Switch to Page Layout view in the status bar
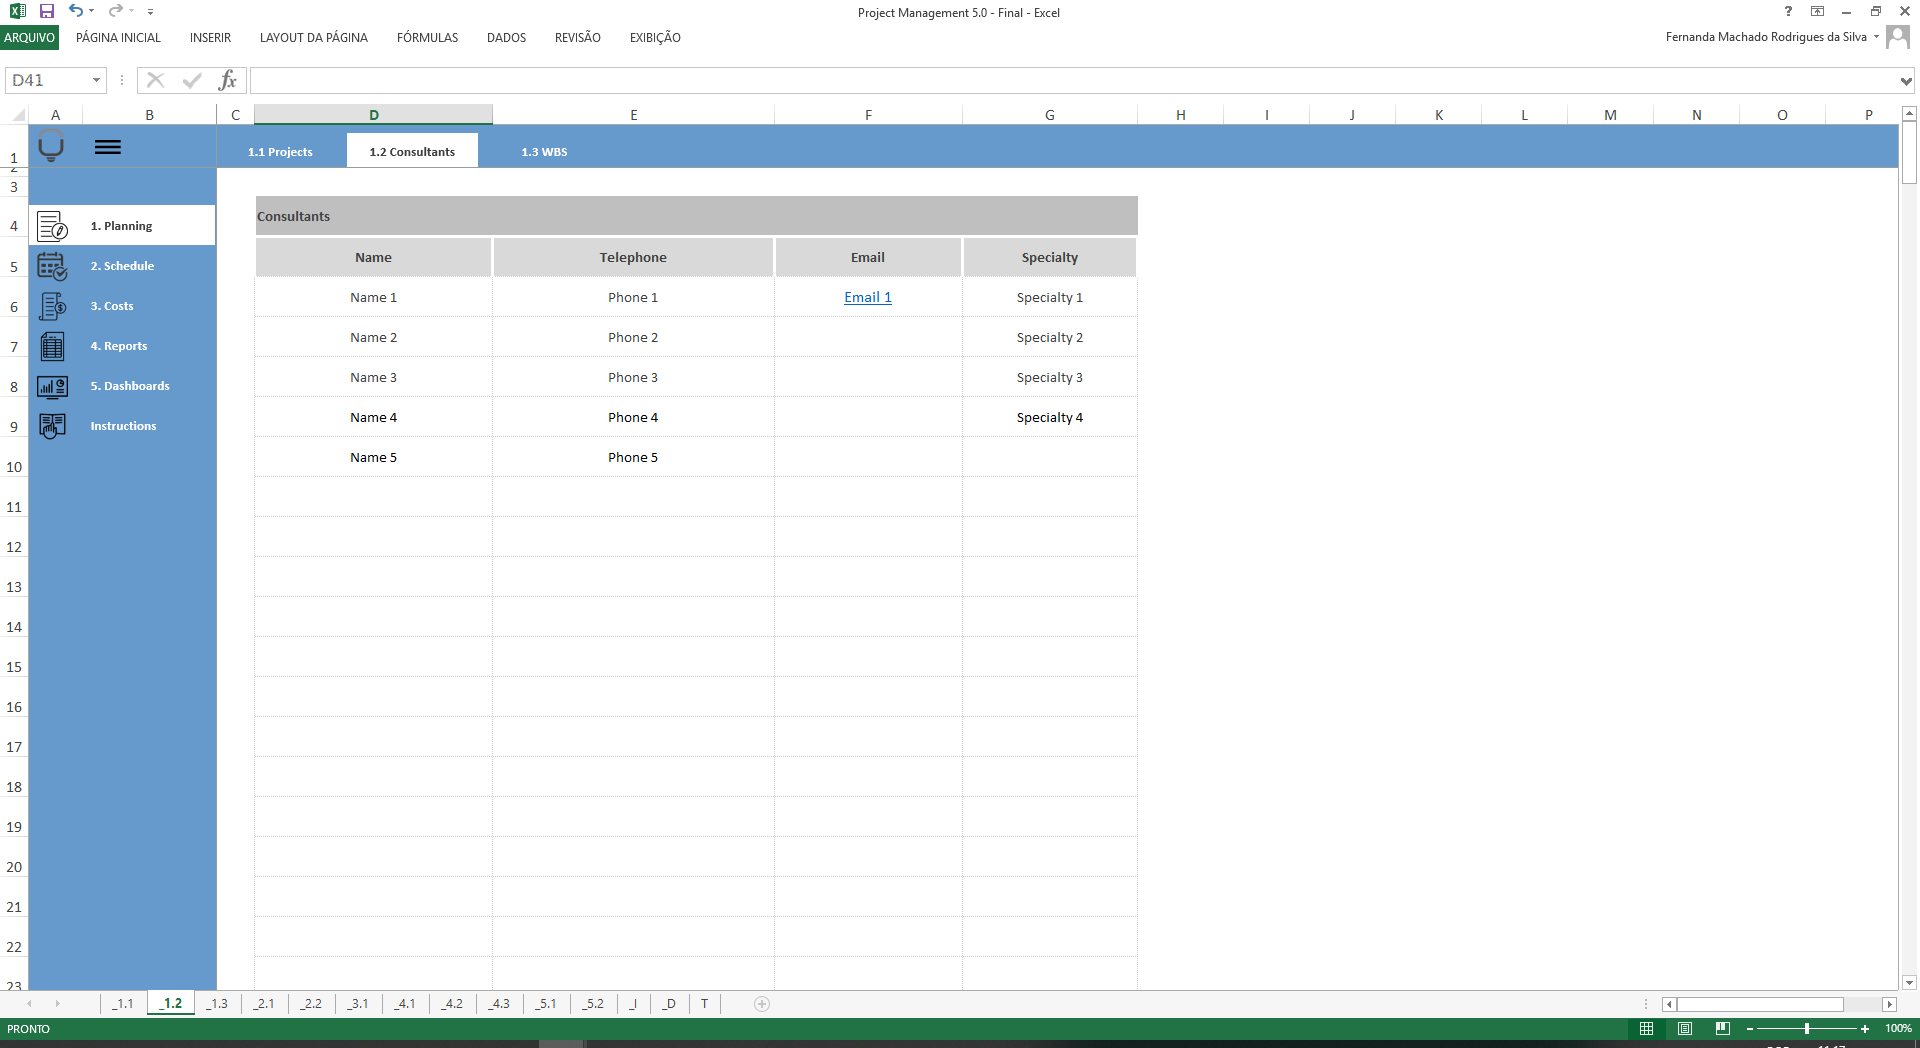The width and height of the screenshot is (1920, 1048). click(1686, 1028)
